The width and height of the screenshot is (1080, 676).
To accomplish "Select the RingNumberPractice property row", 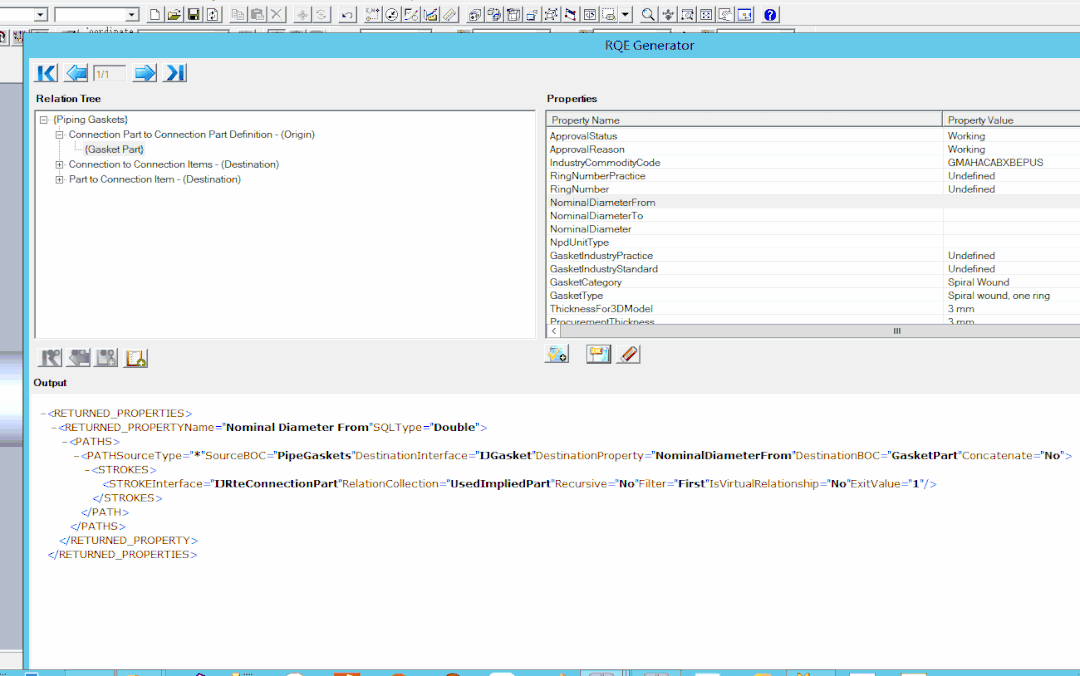I will pos(813,176).
